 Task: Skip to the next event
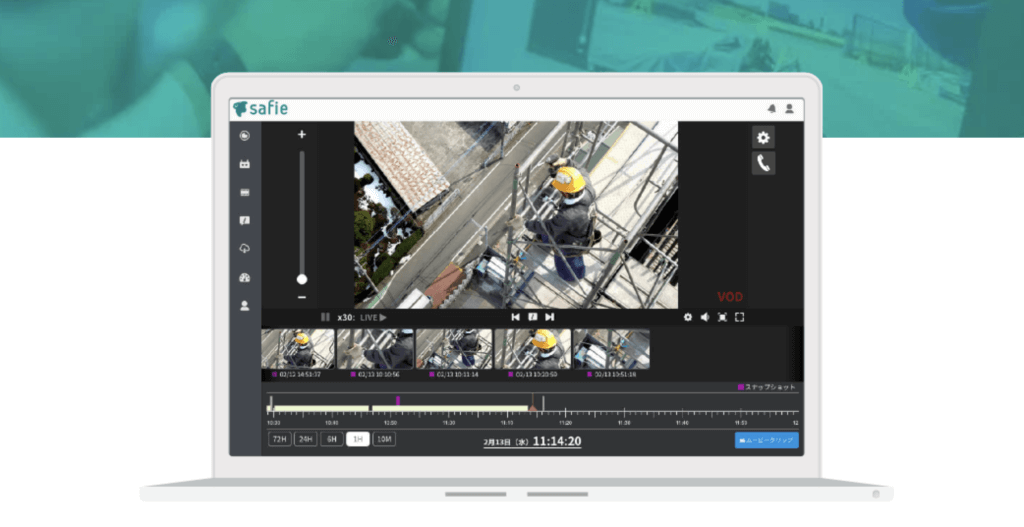point(550,317)
